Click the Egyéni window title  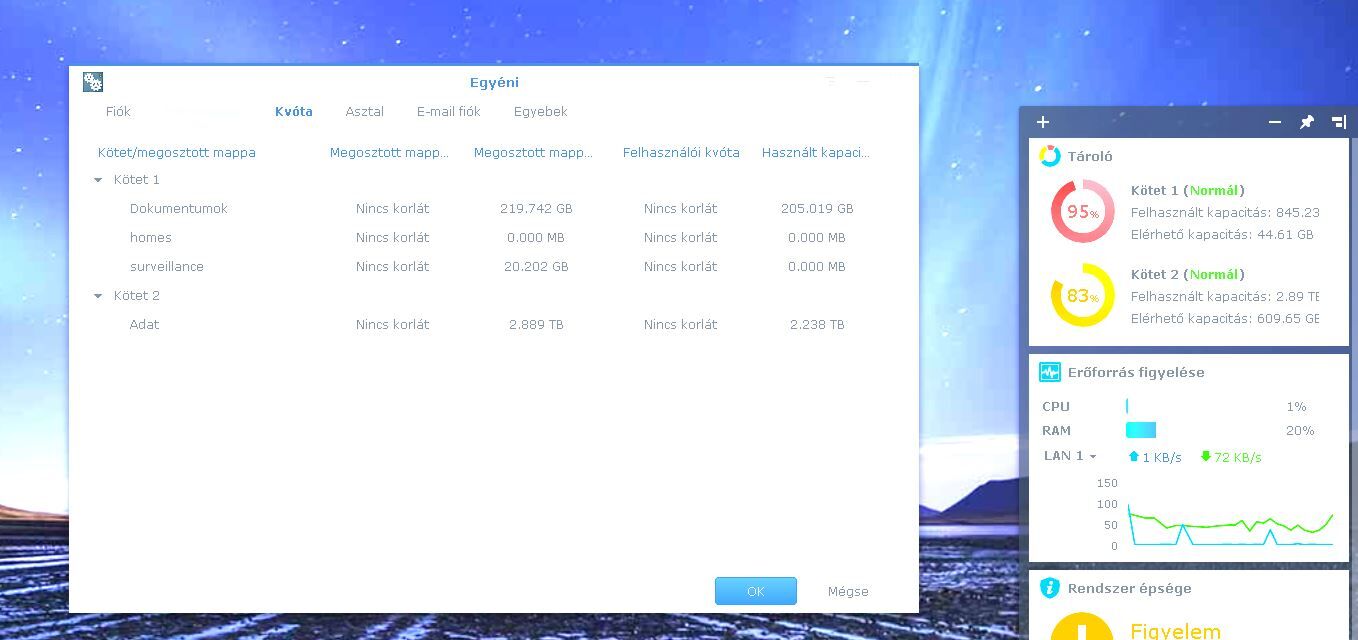494,82
